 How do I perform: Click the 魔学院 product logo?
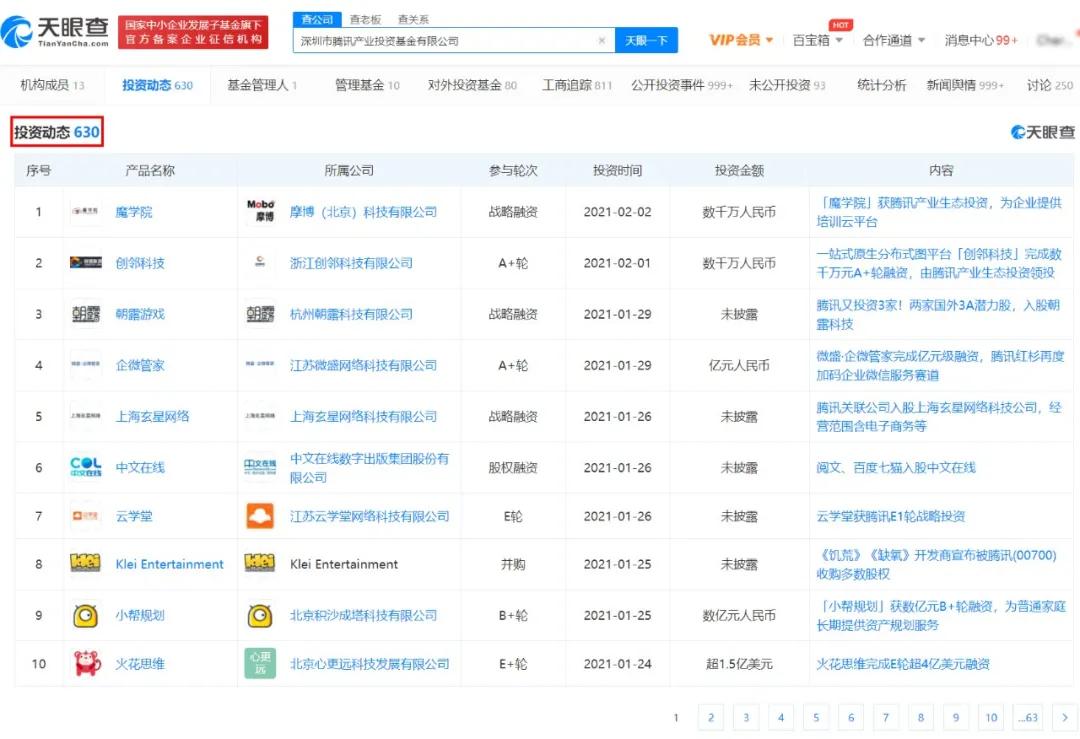pos(85,211)
